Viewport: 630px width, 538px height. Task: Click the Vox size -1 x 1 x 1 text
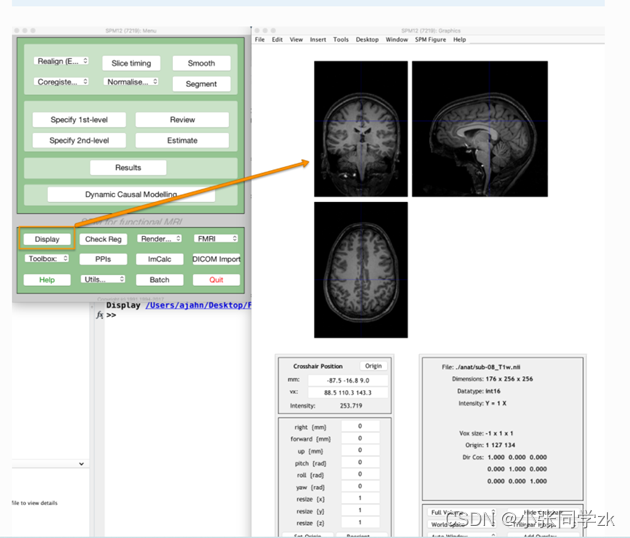tap(486, 433)
